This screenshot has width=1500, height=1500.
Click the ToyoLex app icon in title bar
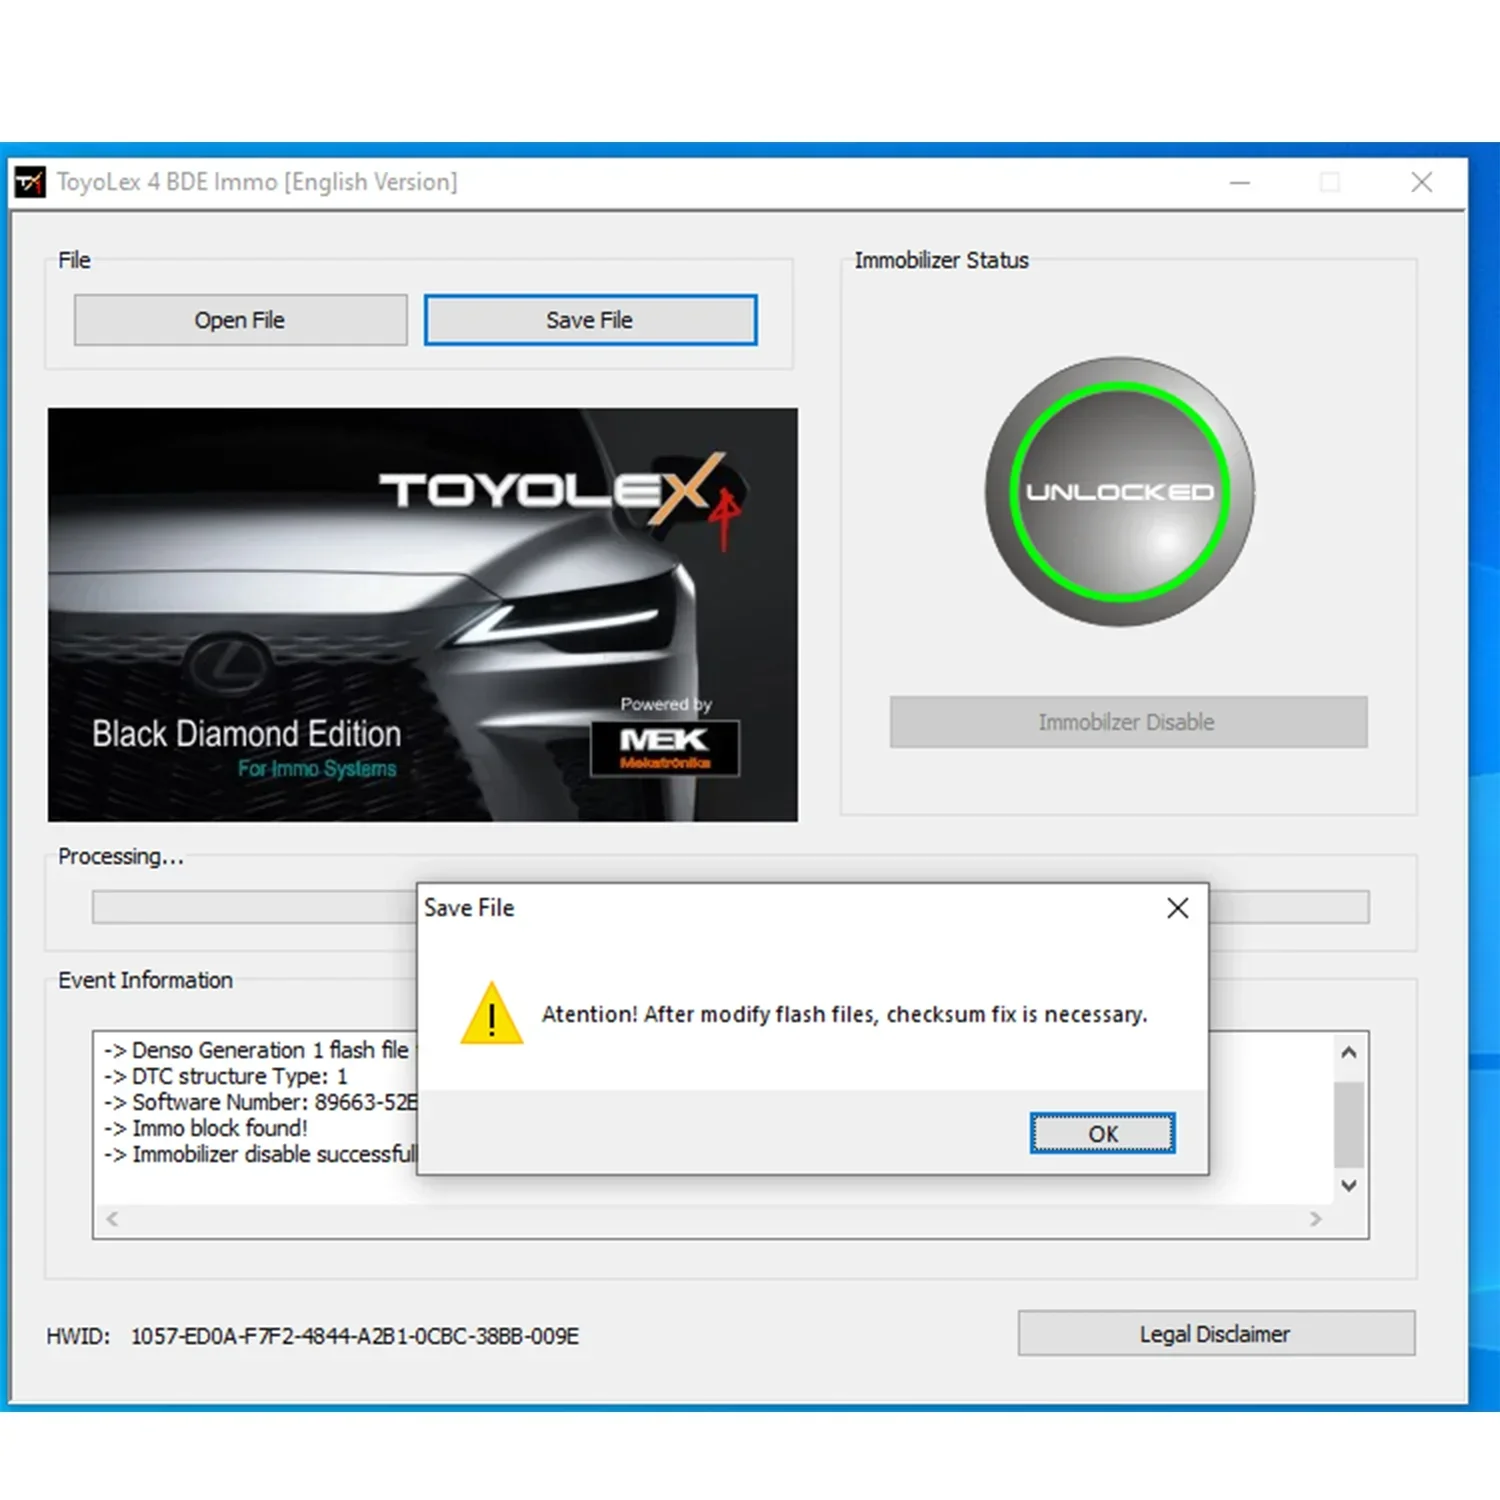point(30,181)
